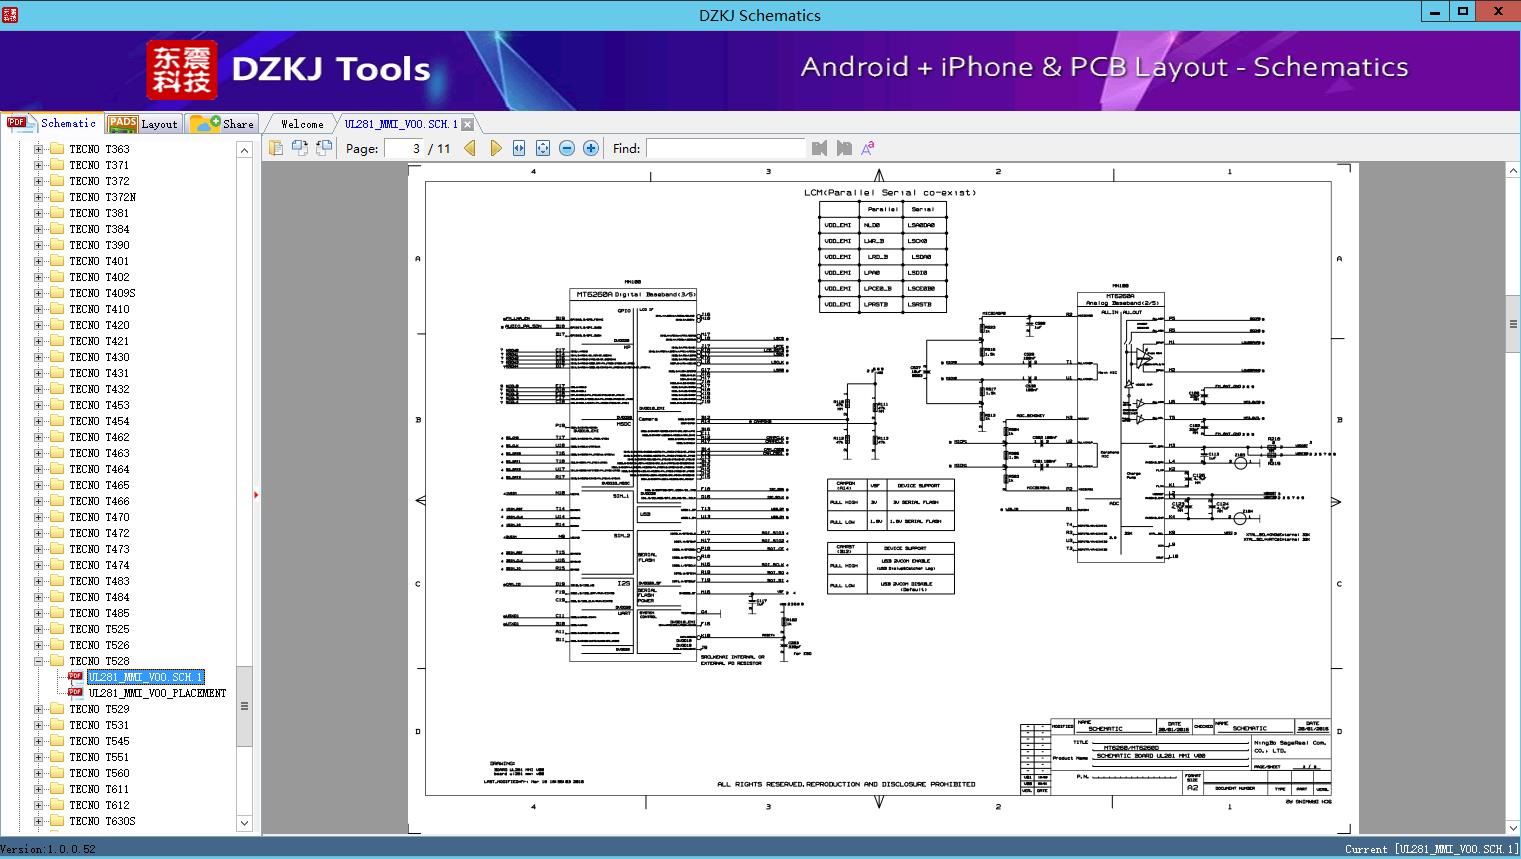
Task: Collapse the side panel with the red arrow
Action: coord(257,494)
